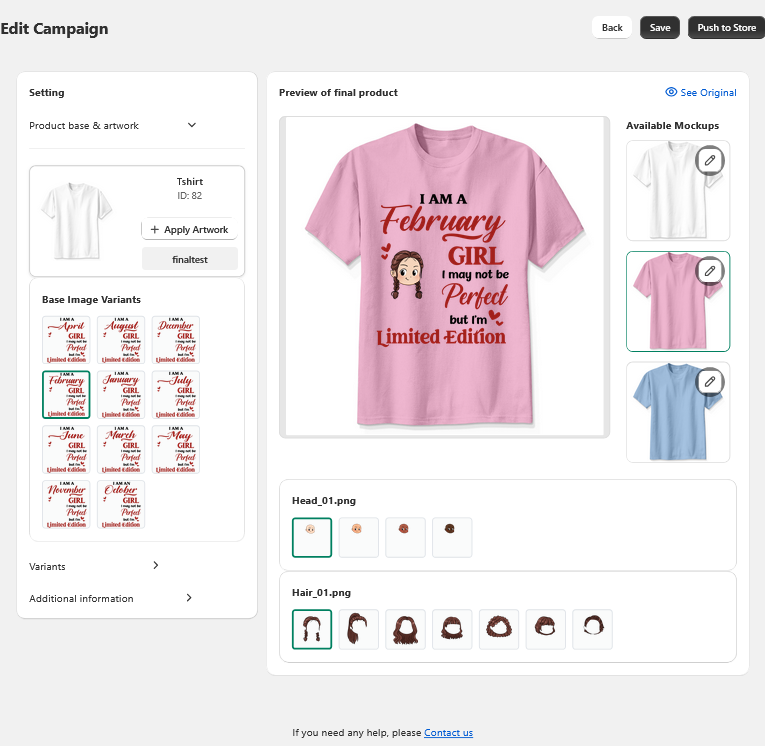Toggle See Original preview
765x746 pixels.
[700, 93]
